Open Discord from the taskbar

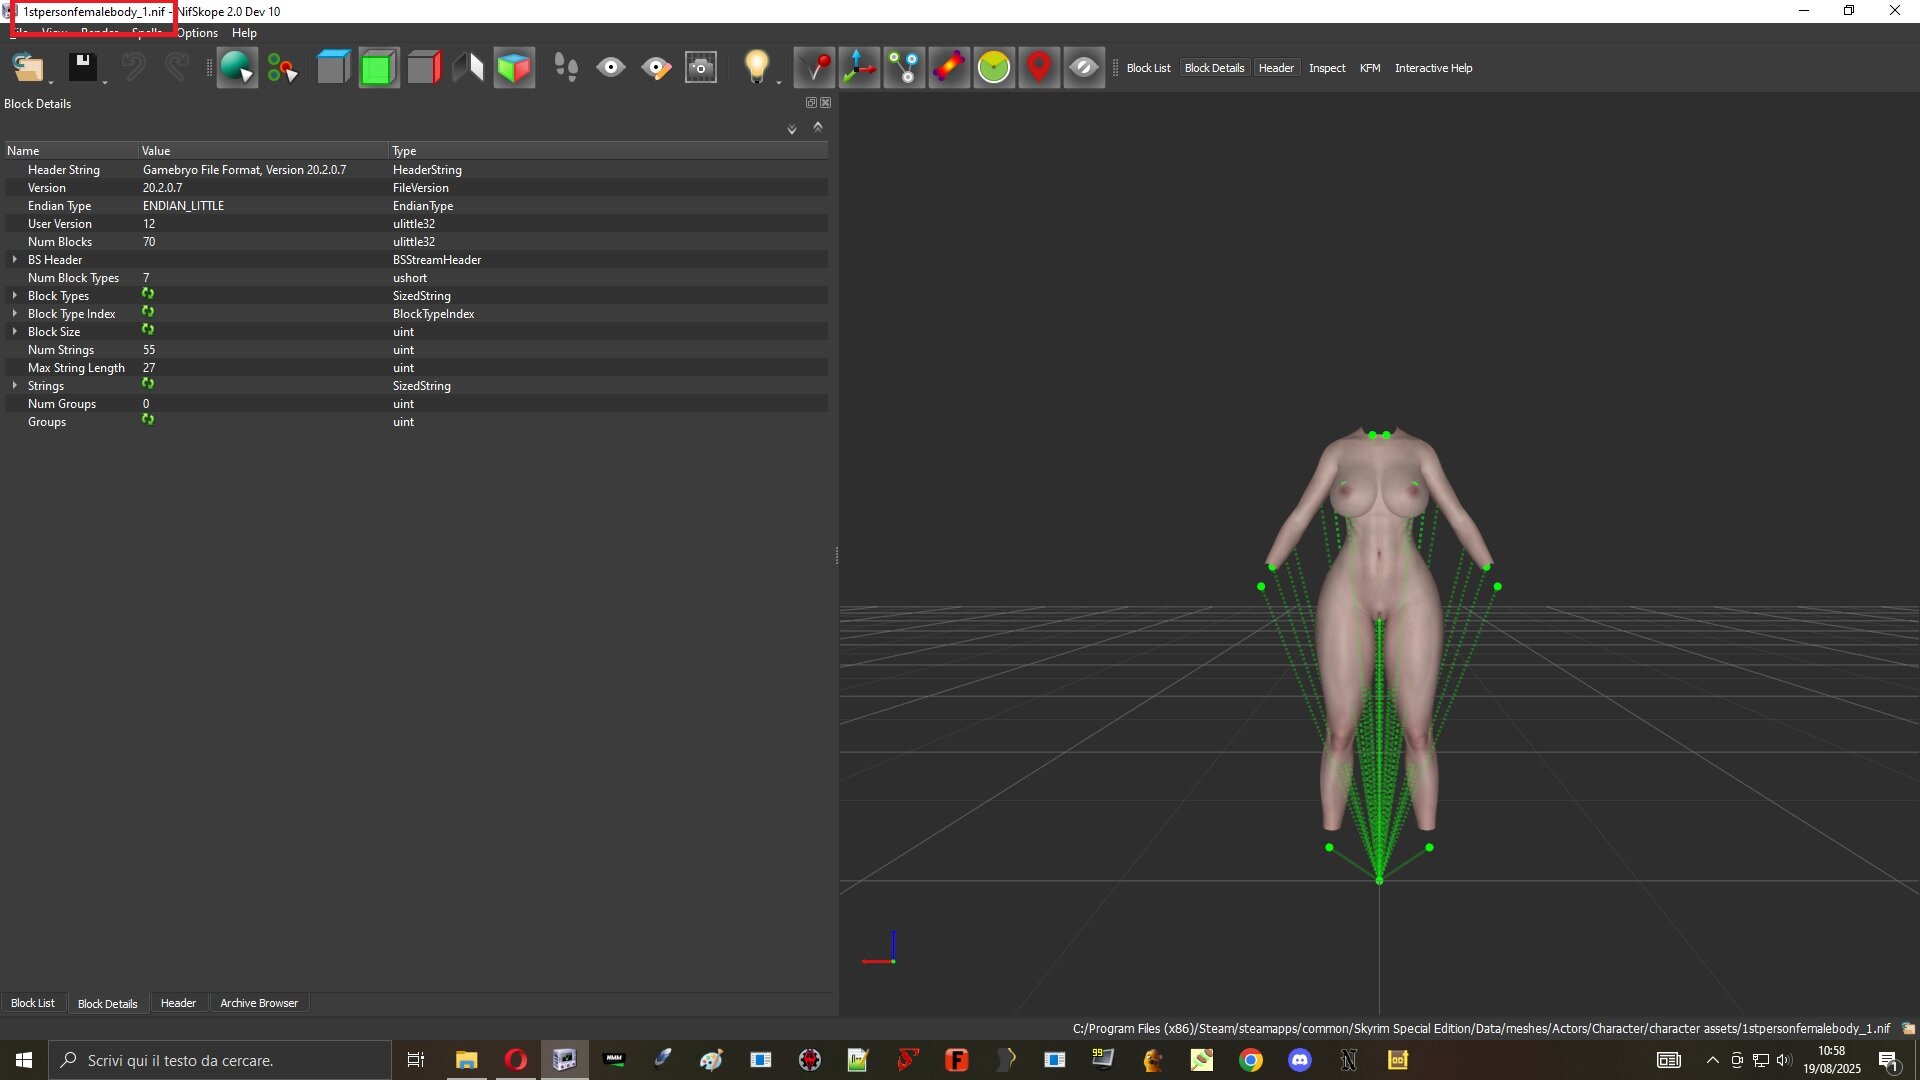pyautogui.click(x=1299, y=1060)
